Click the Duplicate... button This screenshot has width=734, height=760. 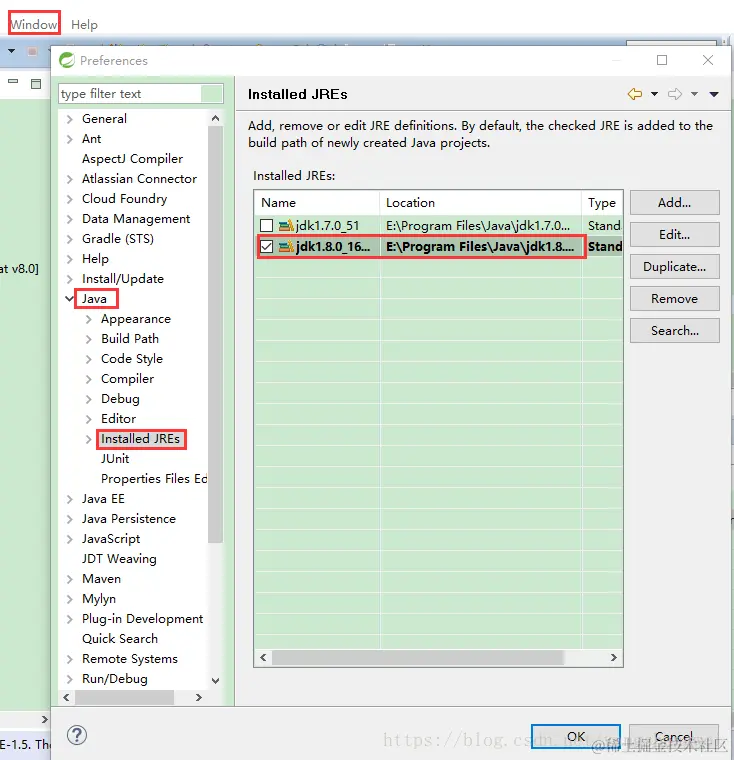pos(674,267)
